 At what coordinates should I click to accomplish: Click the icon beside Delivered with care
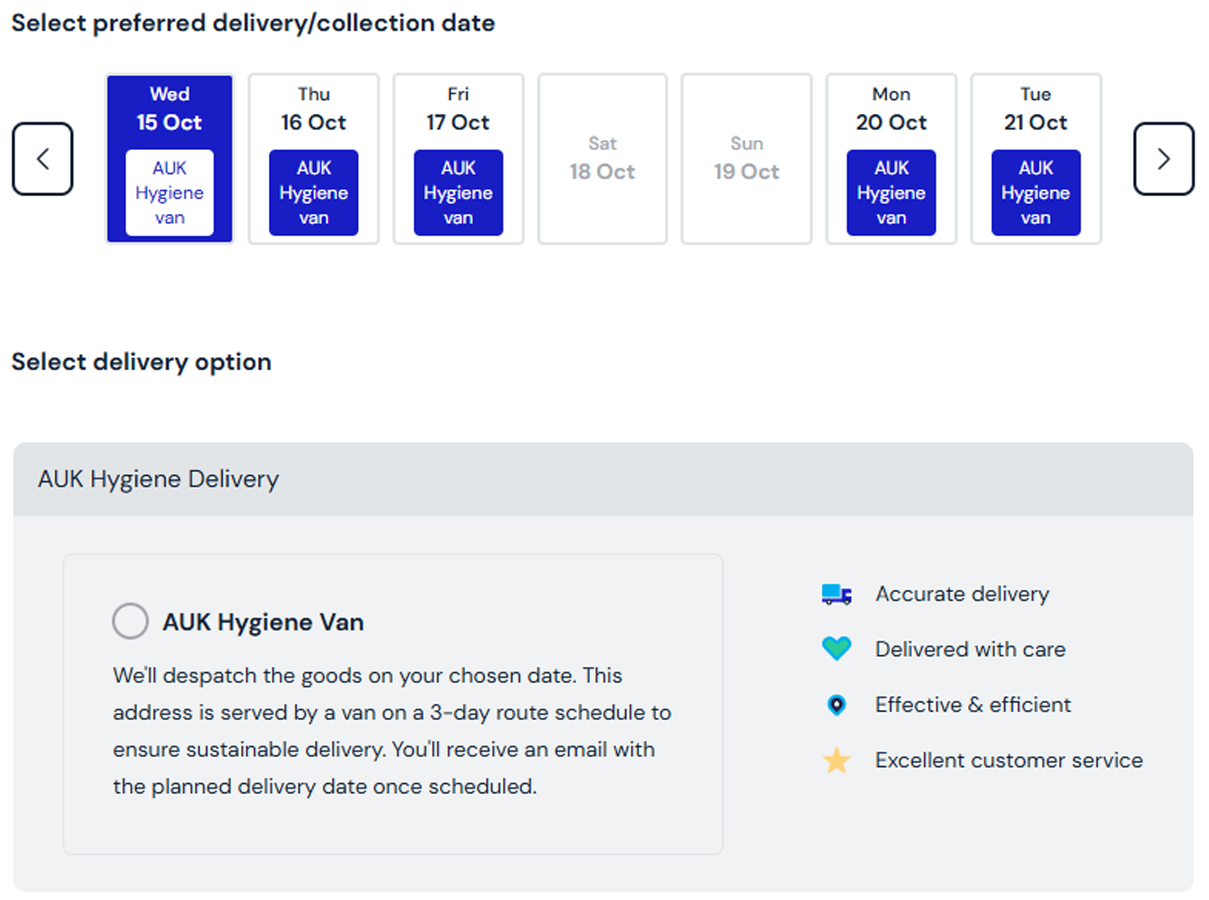835,649
